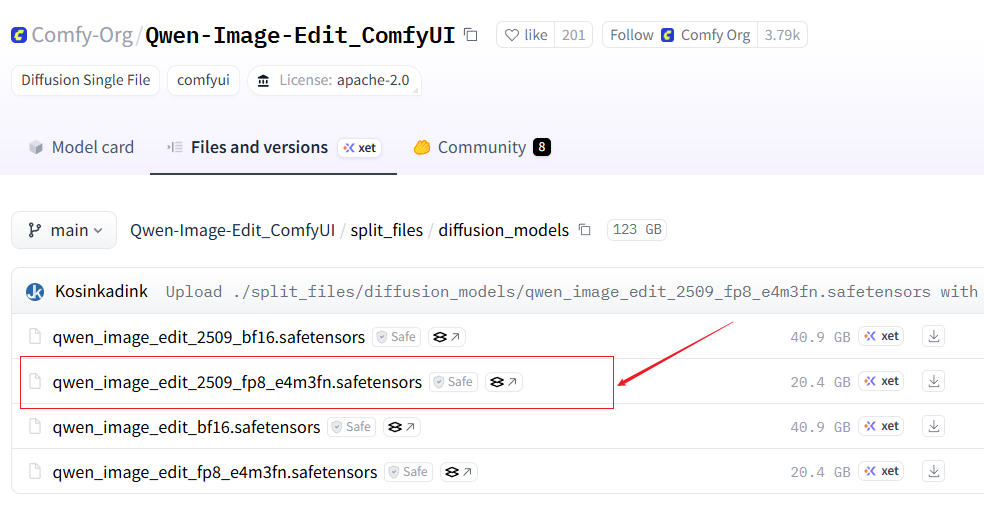Select the comfyui tag

point(203,80)
